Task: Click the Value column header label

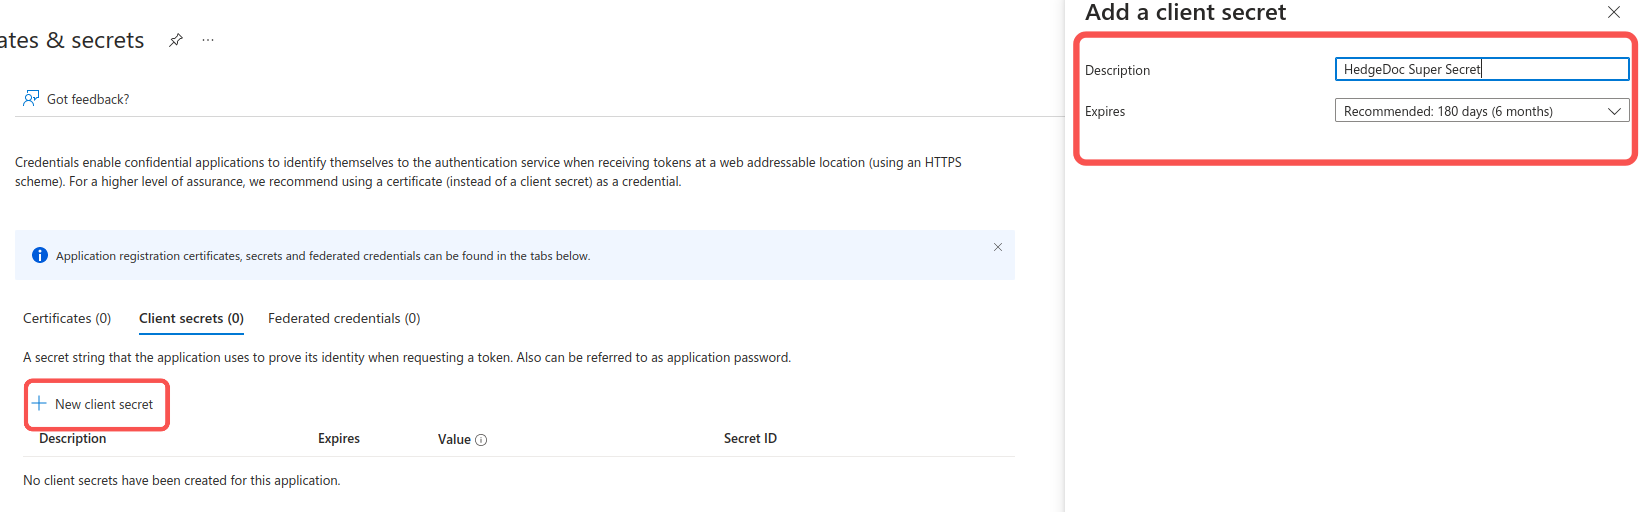Action: coord(454,439)
